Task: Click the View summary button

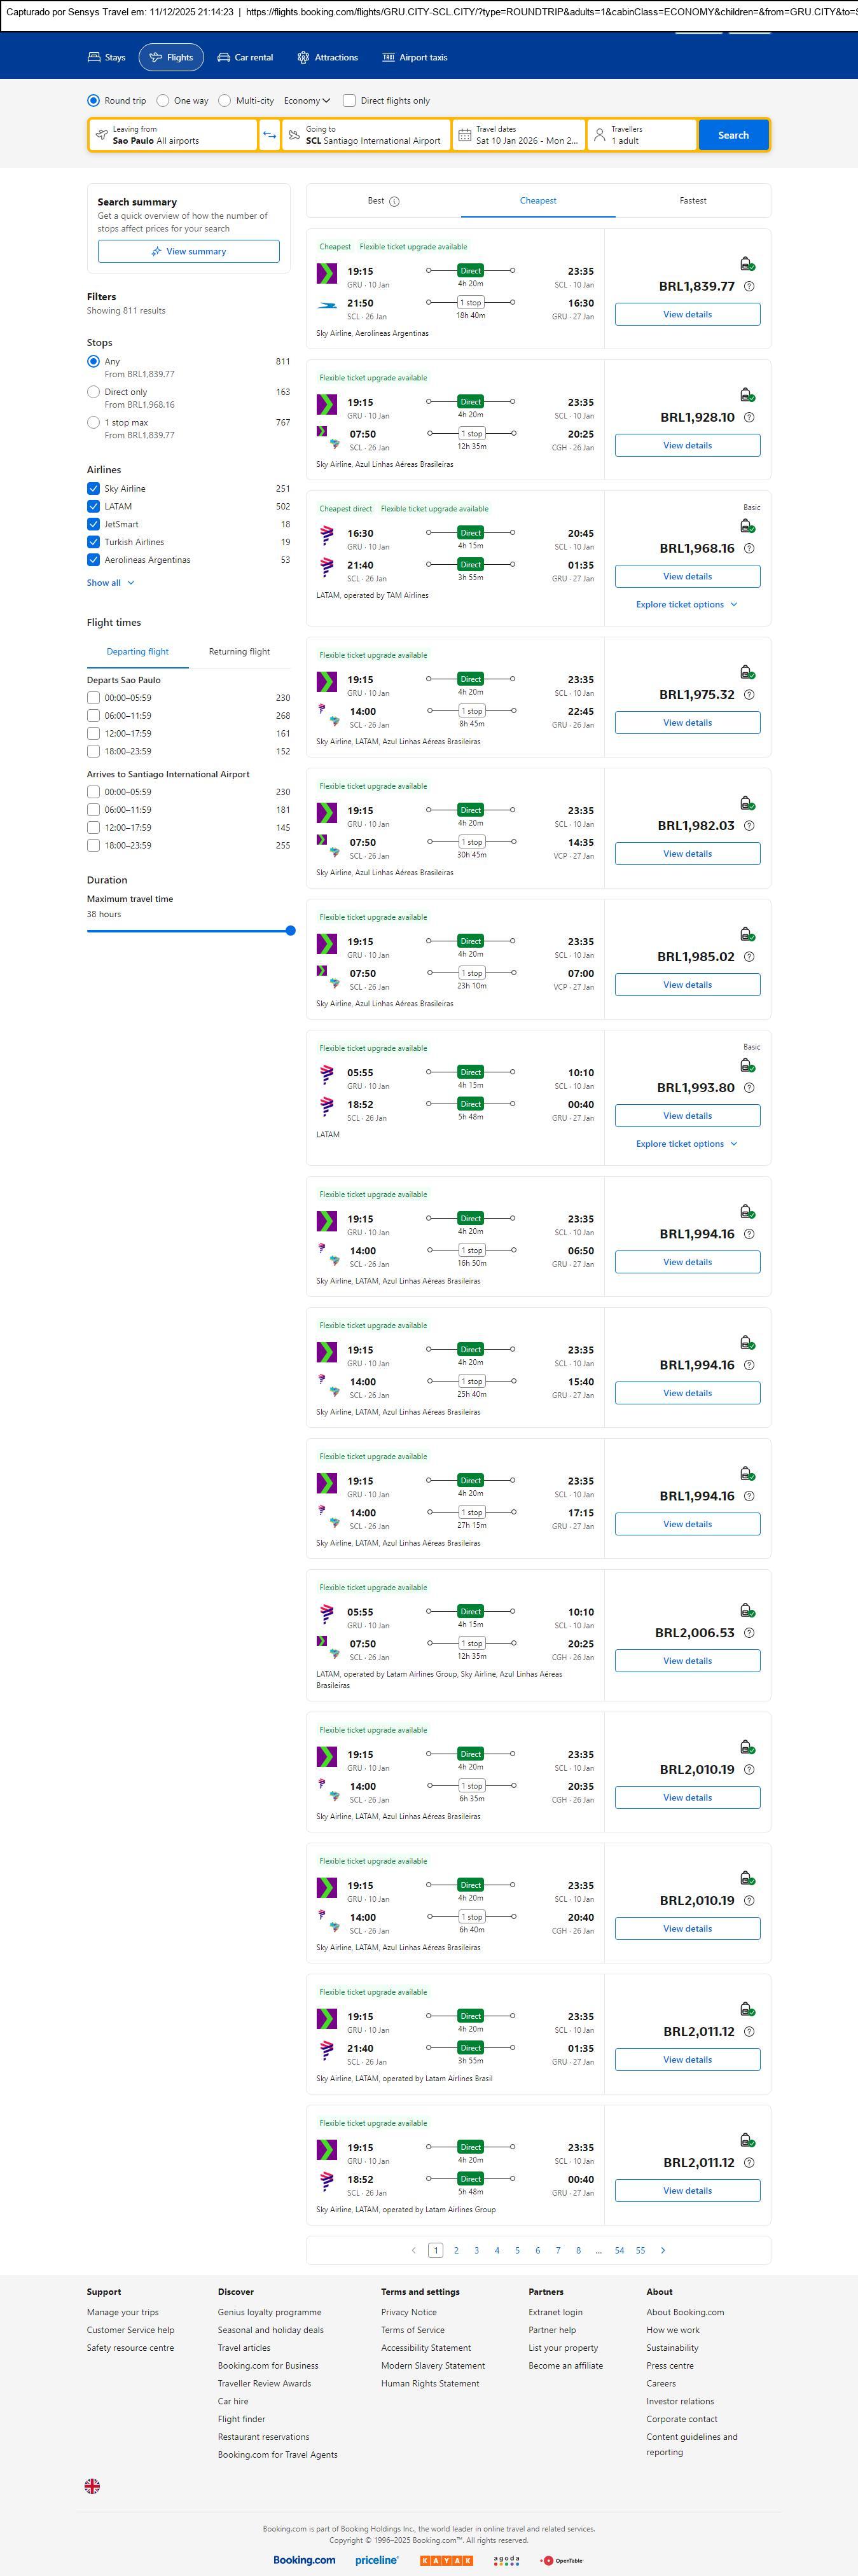Action: [x=188, y=252]
